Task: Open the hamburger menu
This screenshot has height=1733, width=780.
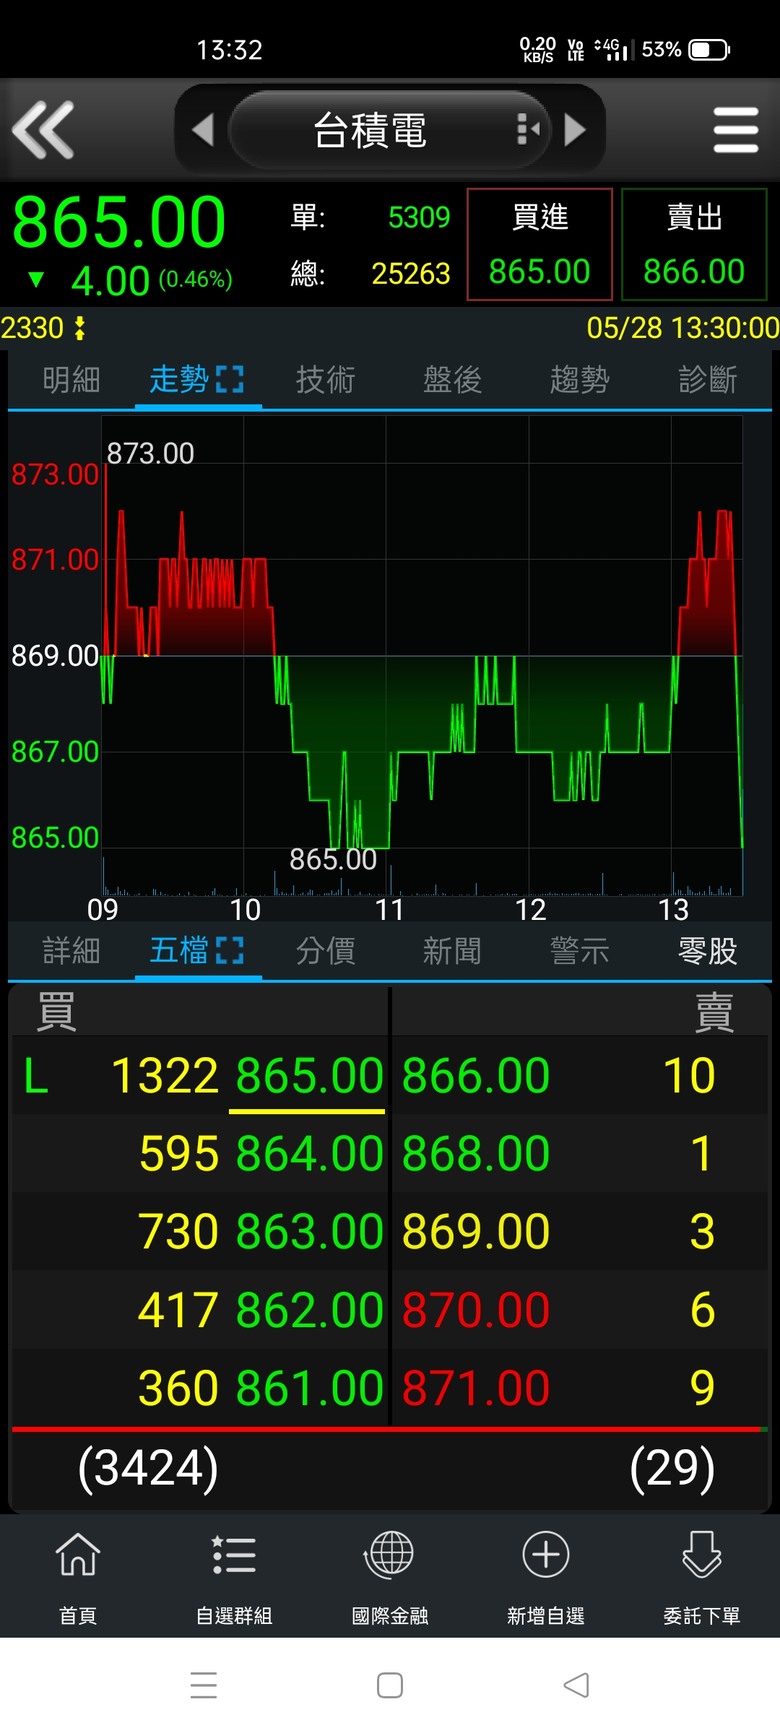Action: [736, 130]
